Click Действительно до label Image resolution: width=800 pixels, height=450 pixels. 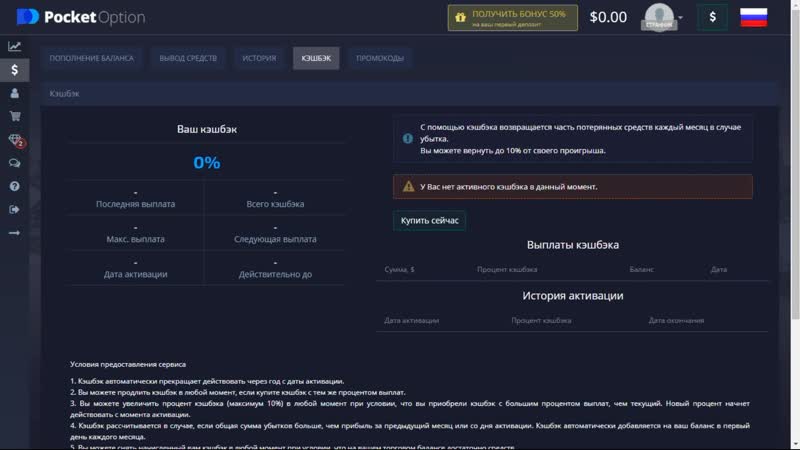(x=275, y=274)
